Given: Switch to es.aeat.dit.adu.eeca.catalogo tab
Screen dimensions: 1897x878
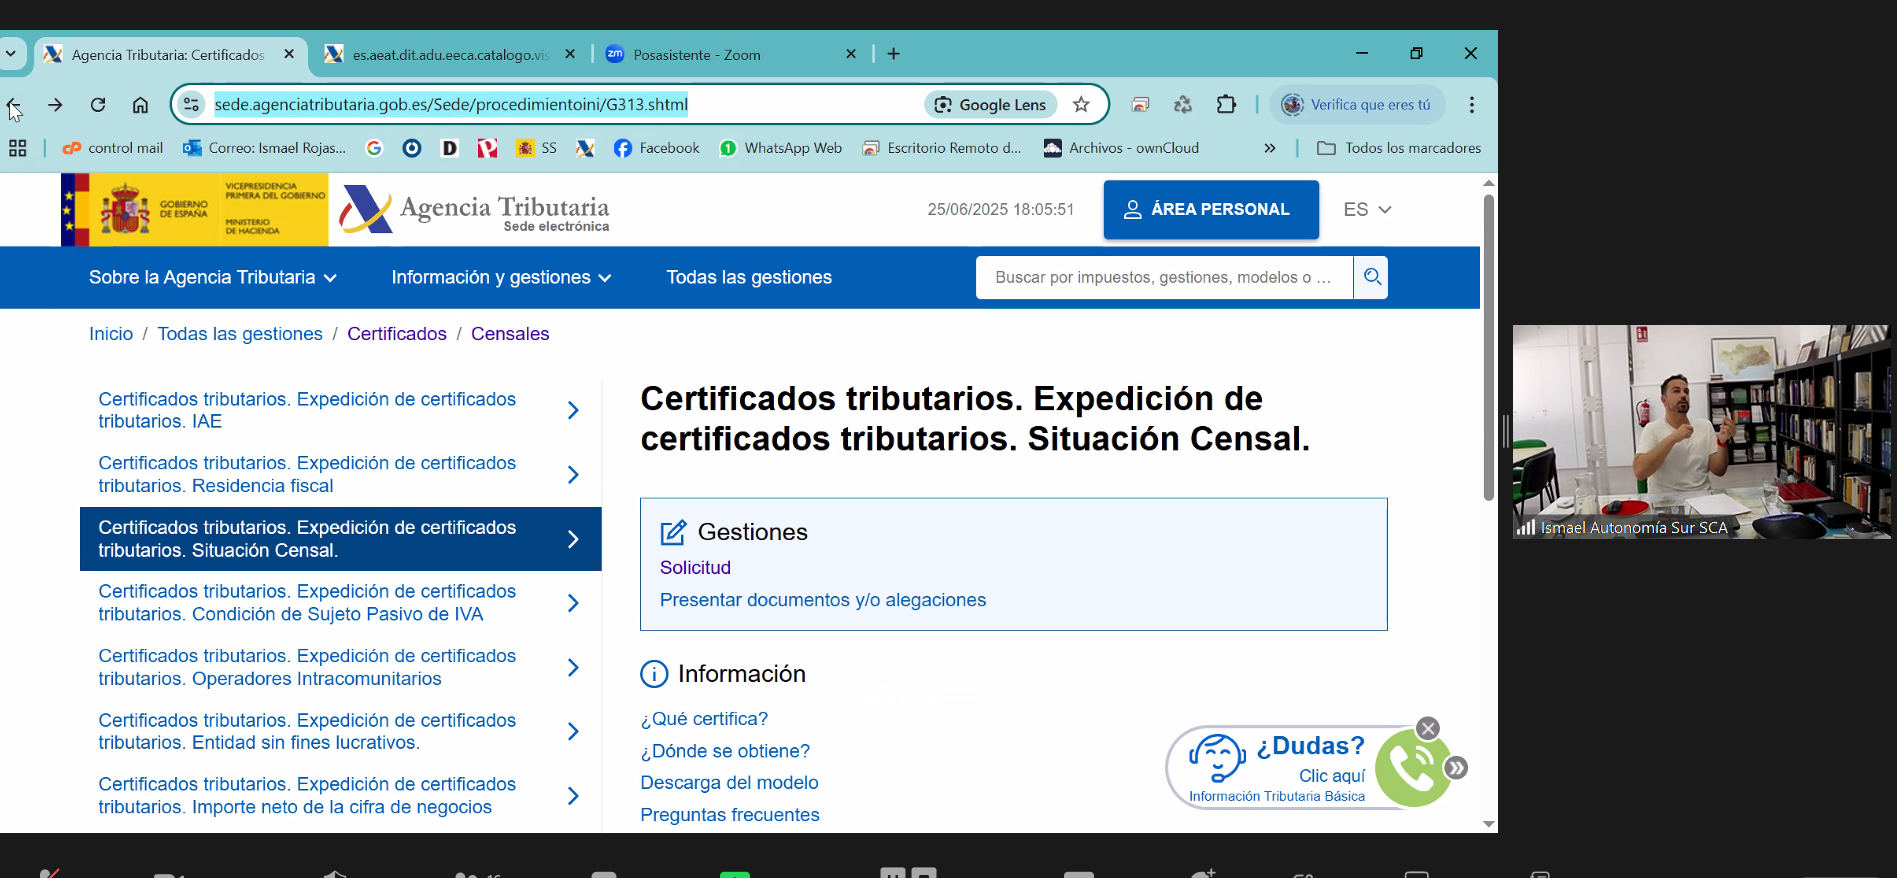Looking at the screenshot, I should 450,54.
